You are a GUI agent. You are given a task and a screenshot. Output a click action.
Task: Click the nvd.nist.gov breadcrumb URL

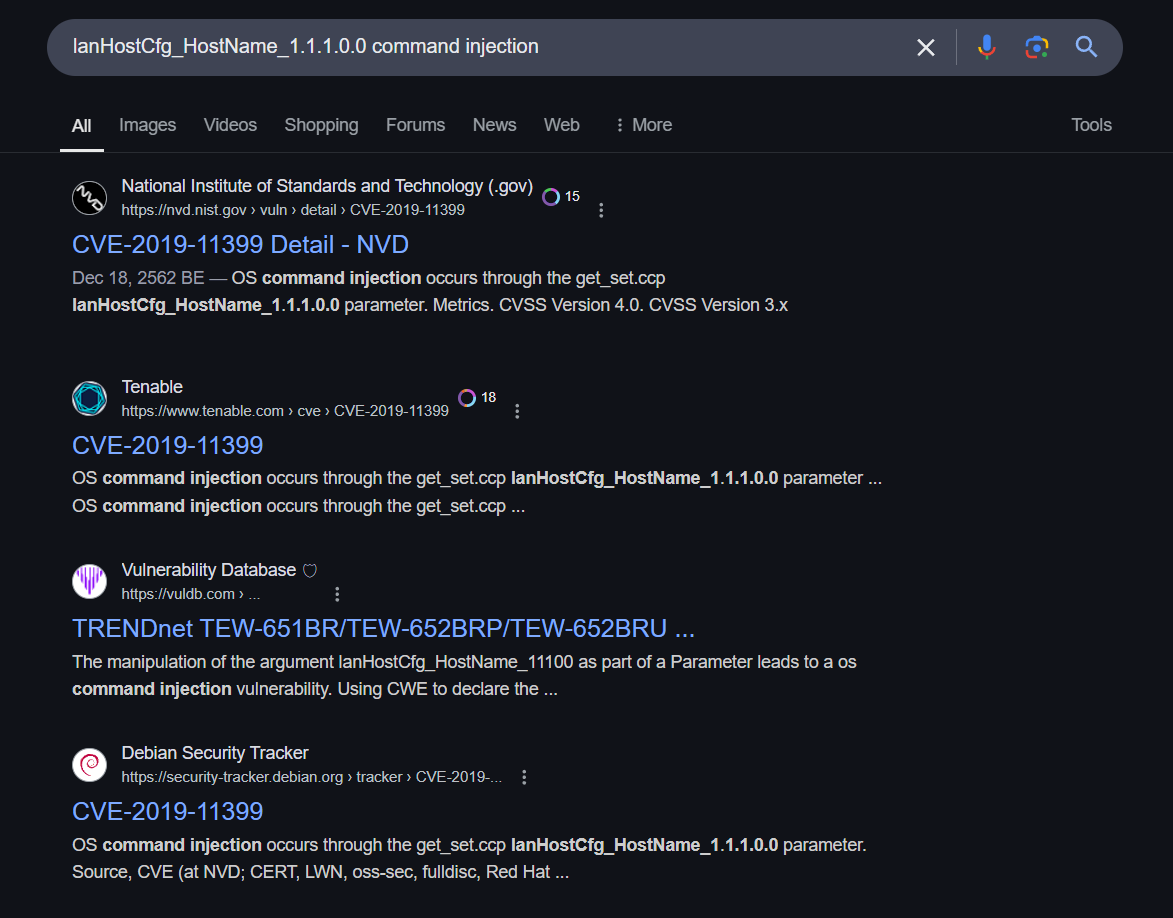[x=293, y=210]
